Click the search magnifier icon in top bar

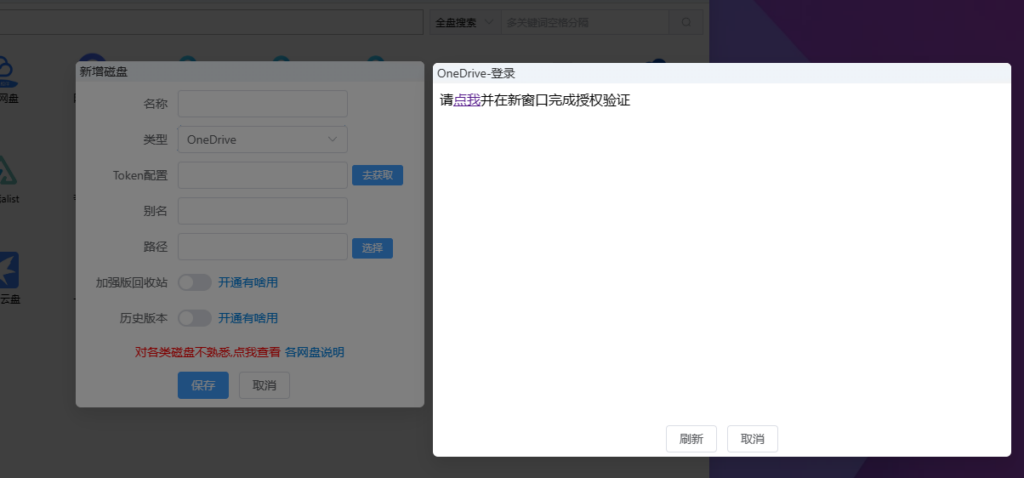coord(686,22)
